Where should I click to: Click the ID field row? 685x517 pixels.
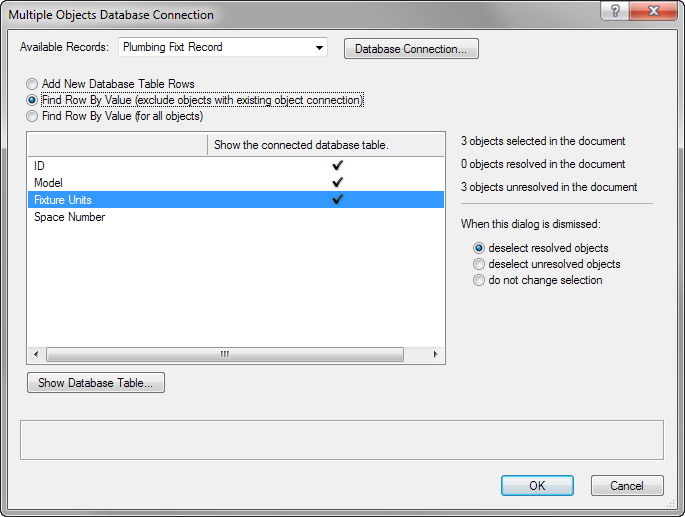(40, 165)
